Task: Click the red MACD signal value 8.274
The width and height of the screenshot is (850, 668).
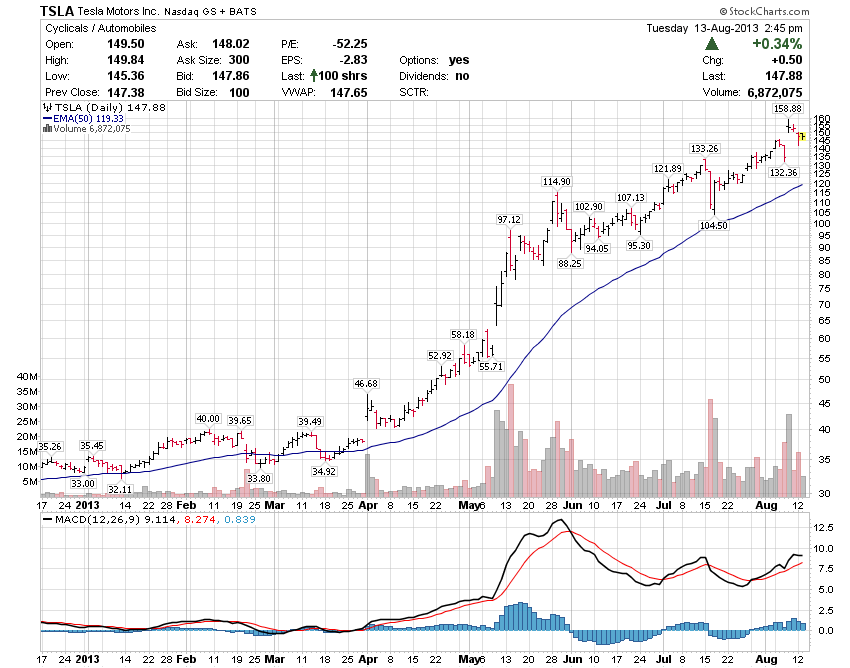Action: click(x=200, y=519)
